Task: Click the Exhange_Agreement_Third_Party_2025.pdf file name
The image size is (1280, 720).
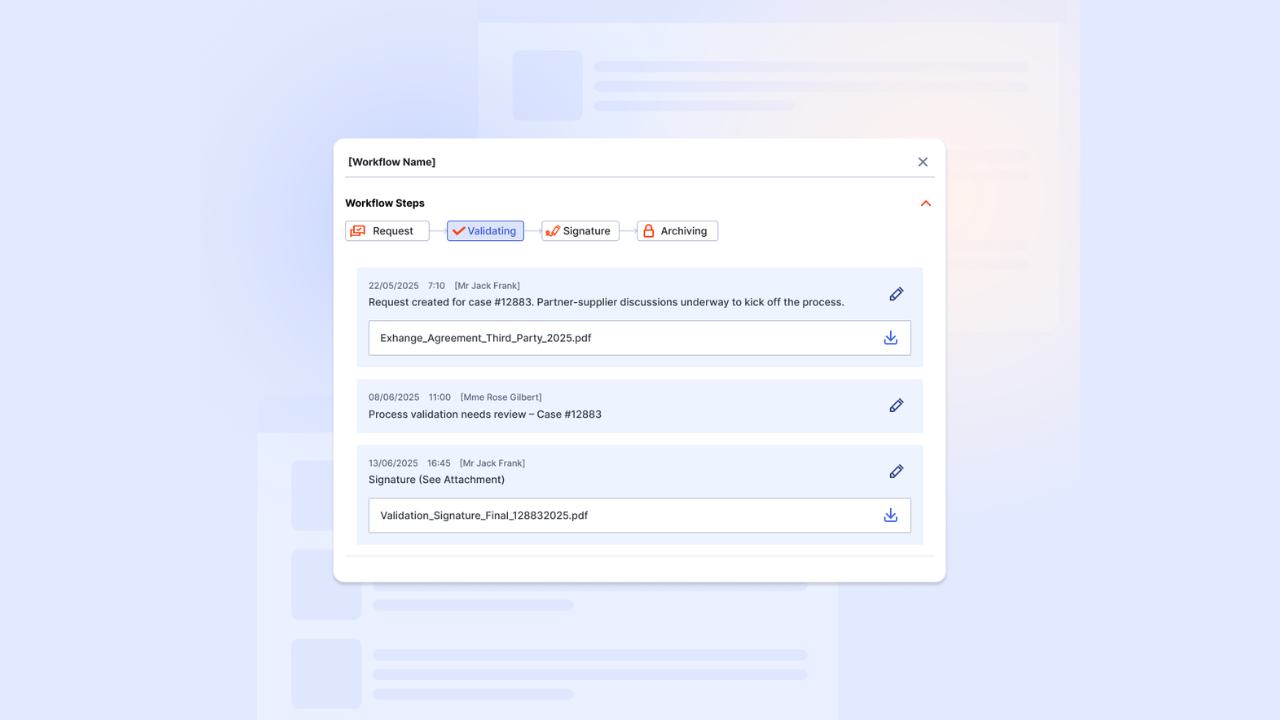Action: (485, 338)
